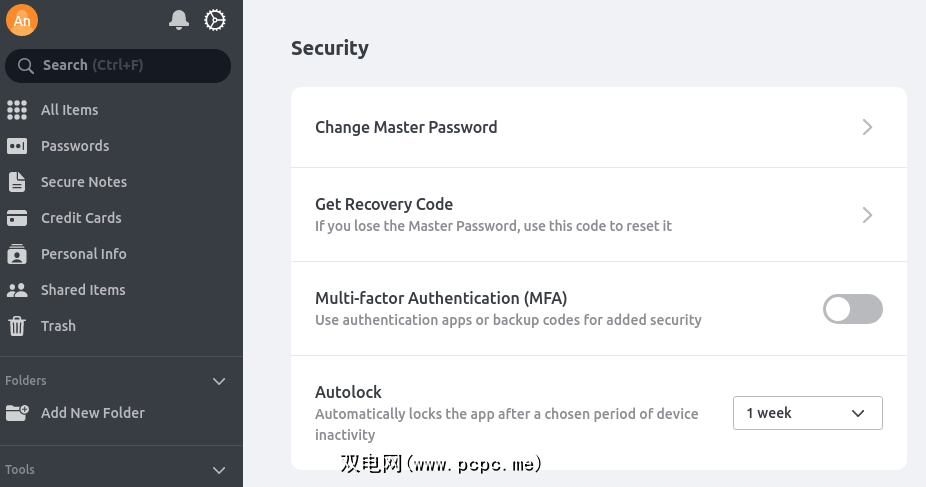This screenshot has width=926, height=487.
Task: Open the Autolock 1 week dropdown
Action: click(x=807, y=413)
